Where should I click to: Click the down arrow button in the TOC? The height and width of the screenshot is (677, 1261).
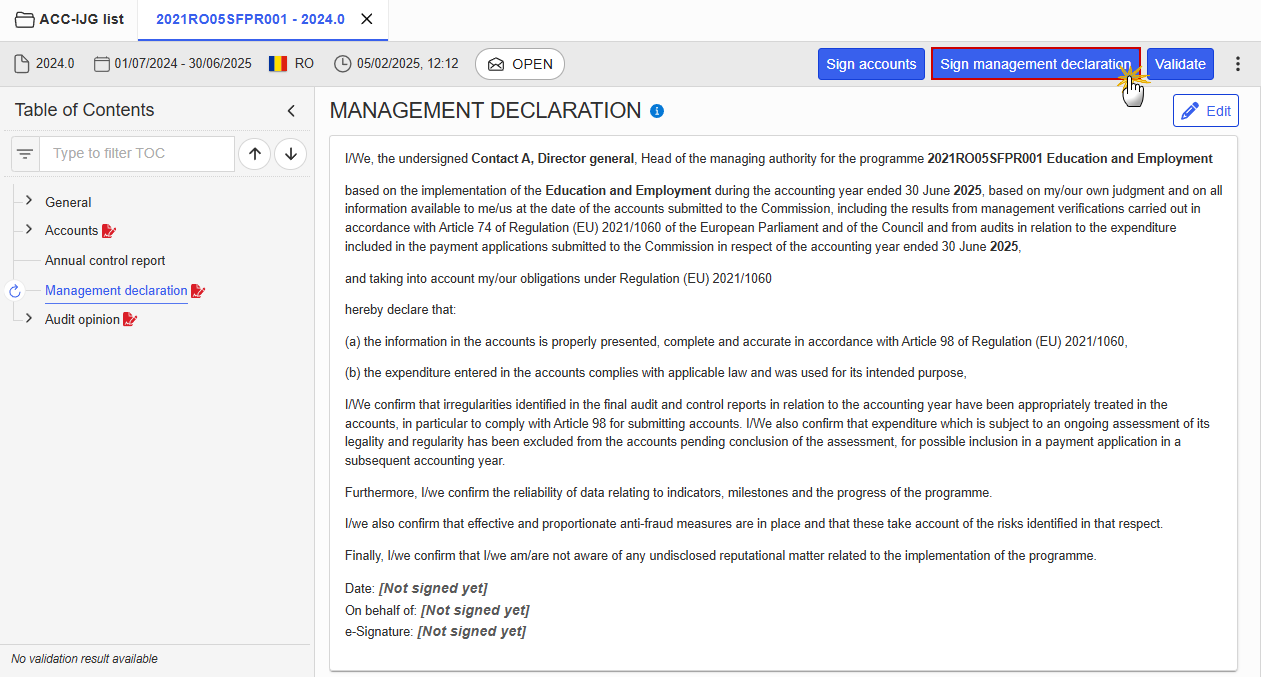tap(291, 154)
